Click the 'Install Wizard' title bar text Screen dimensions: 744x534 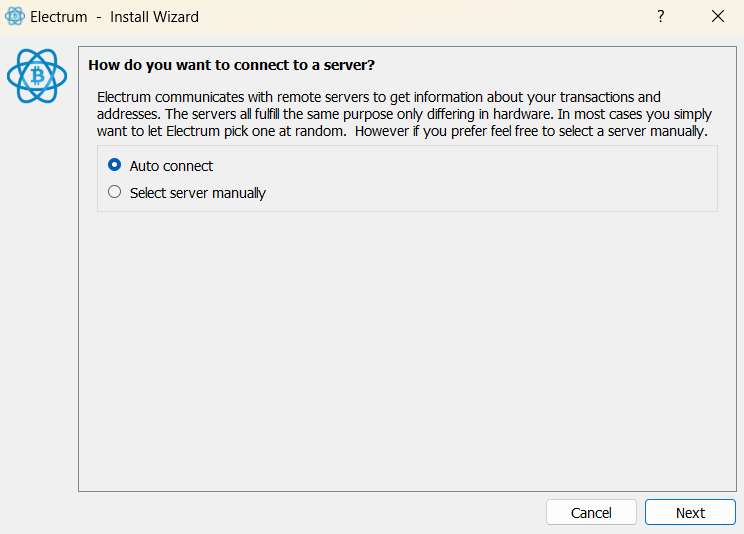[154, 17]
